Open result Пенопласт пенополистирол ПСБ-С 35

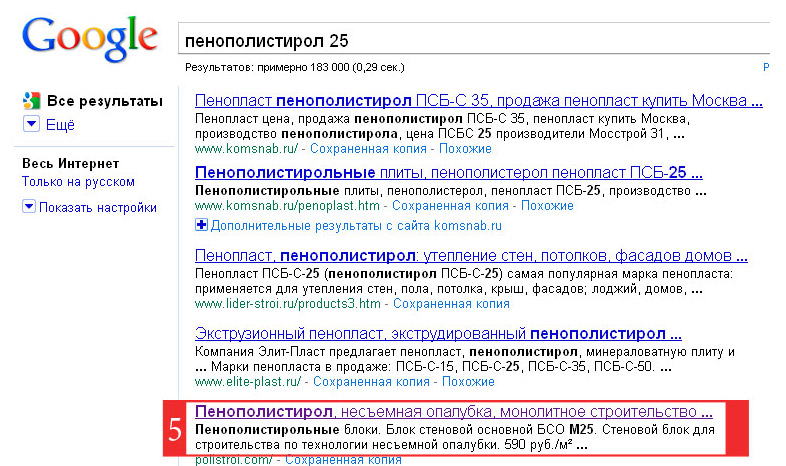point(479,101)
